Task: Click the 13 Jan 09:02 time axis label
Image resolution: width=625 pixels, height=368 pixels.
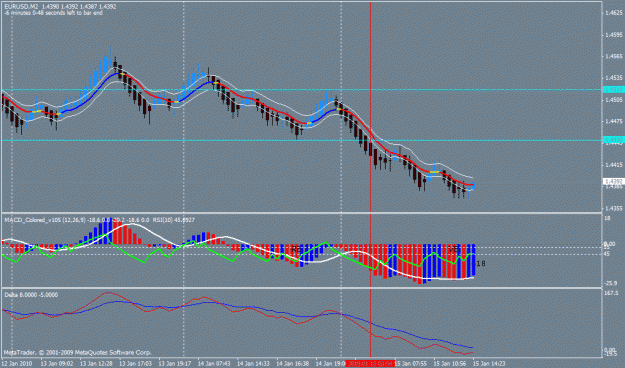Action: (56, 364)
